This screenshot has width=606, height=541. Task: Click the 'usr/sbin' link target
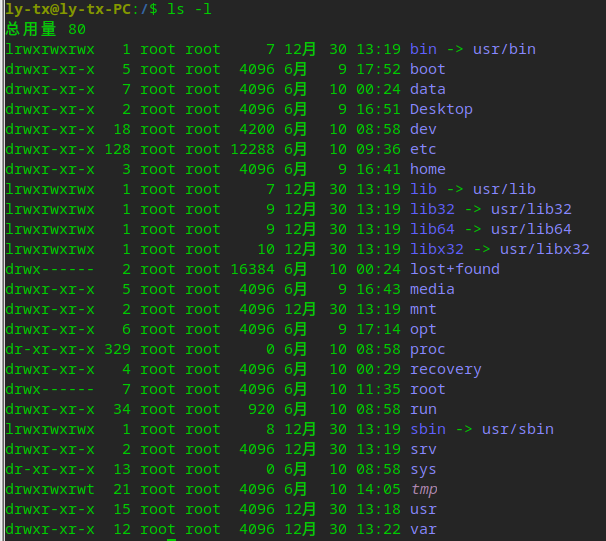(518, 429)
